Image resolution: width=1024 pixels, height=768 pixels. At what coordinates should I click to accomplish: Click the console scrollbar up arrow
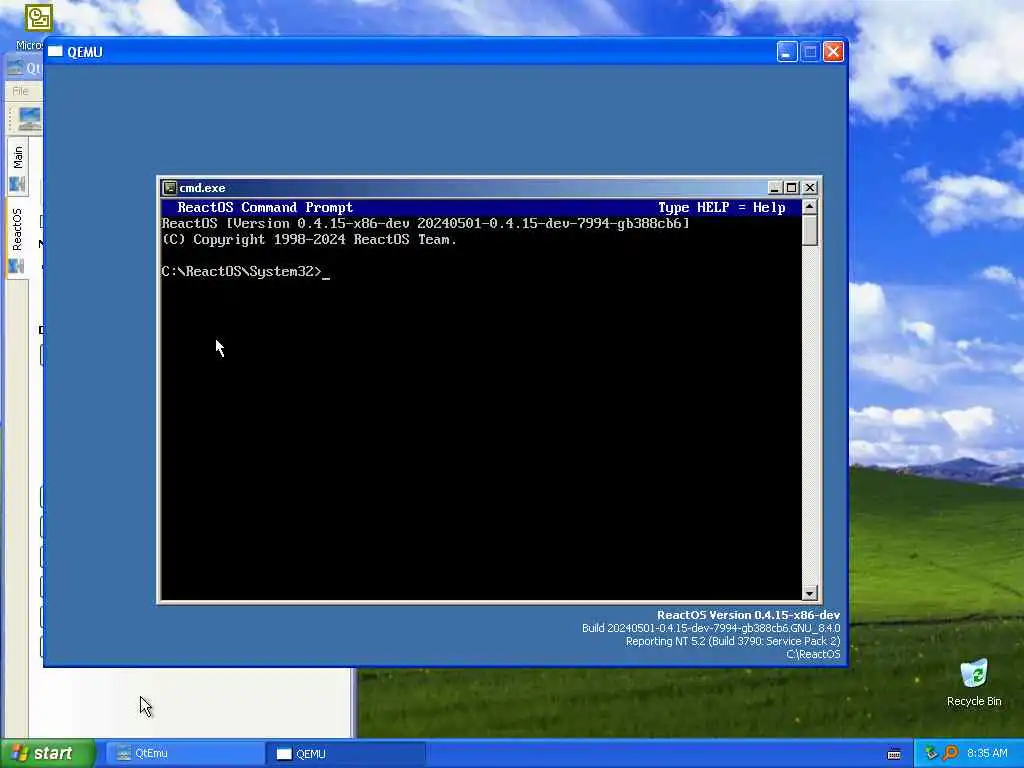(x=809, y=207)
